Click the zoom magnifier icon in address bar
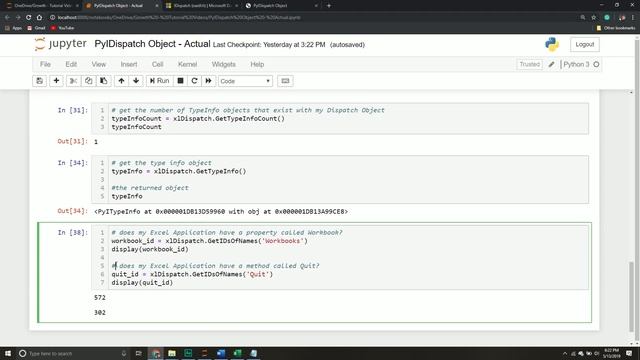This screenshot has width=640, height=360. [x=583, y=18]
